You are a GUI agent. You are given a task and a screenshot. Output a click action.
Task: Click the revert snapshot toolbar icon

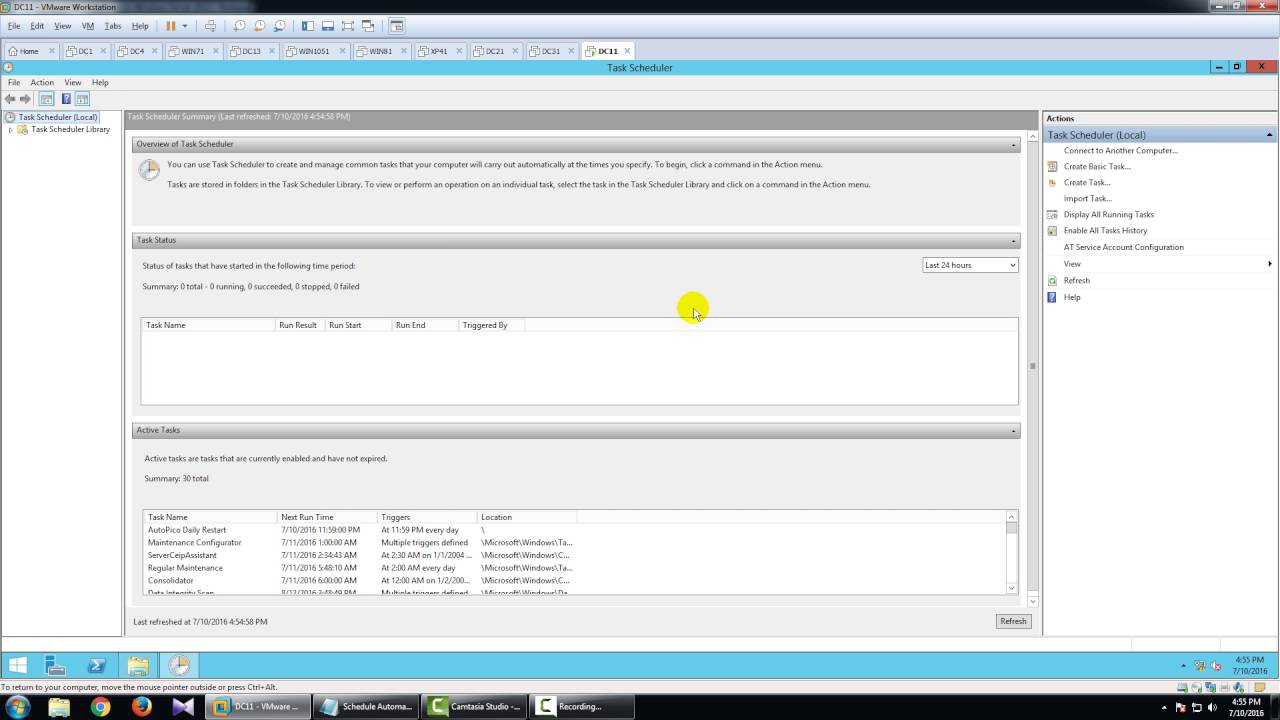[x=259, y=26]
